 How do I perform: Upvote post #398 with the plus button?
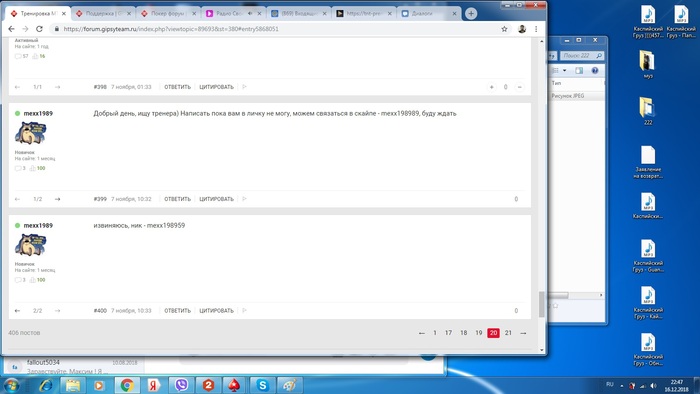(x=492, y=87)
